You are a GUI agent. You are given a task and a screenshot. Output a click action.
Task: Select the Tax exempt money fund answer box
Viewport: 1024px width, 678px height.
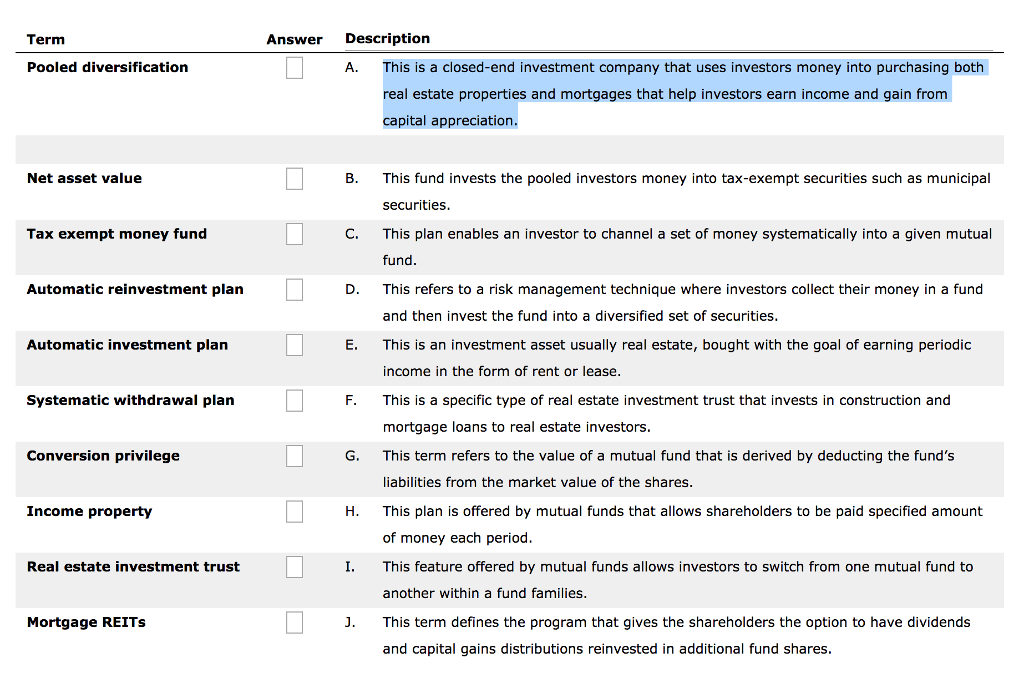(x=294, y=234)
